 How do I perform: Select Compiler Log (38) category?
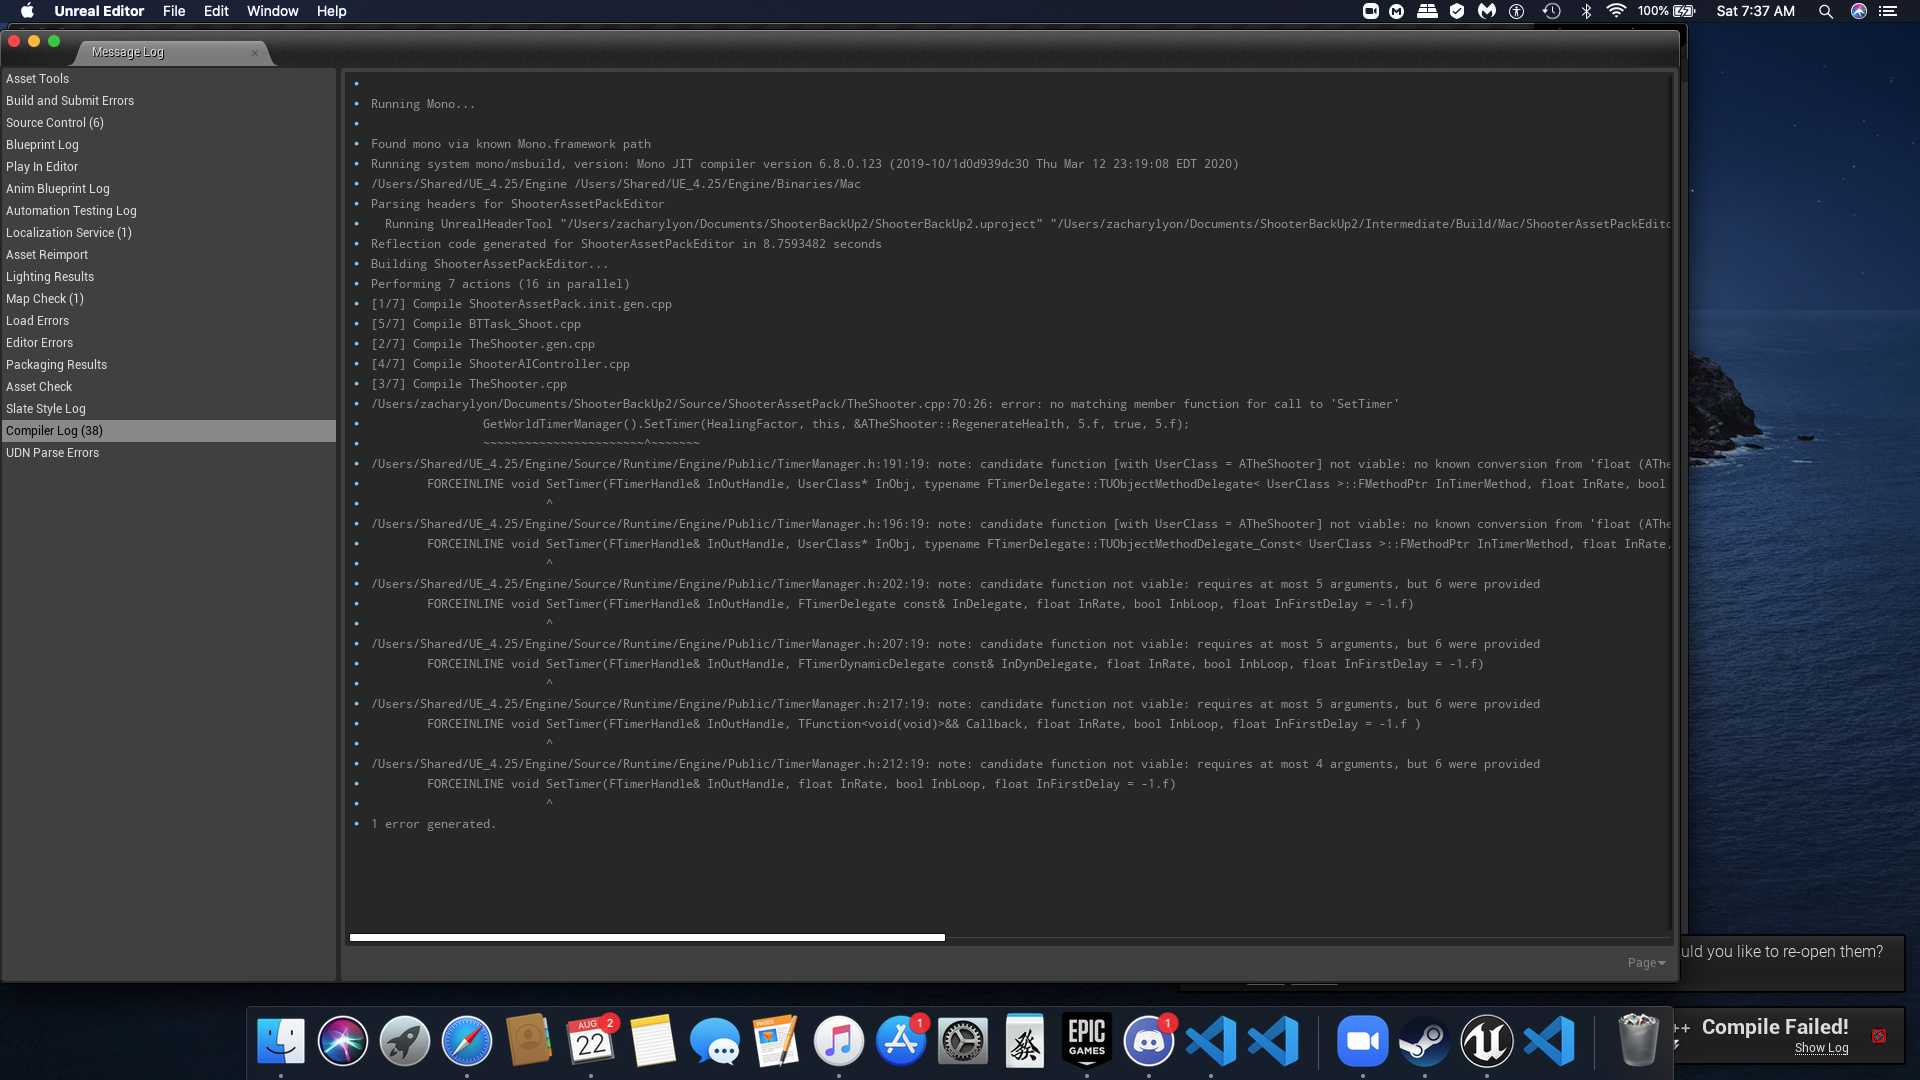click(54, 431)
